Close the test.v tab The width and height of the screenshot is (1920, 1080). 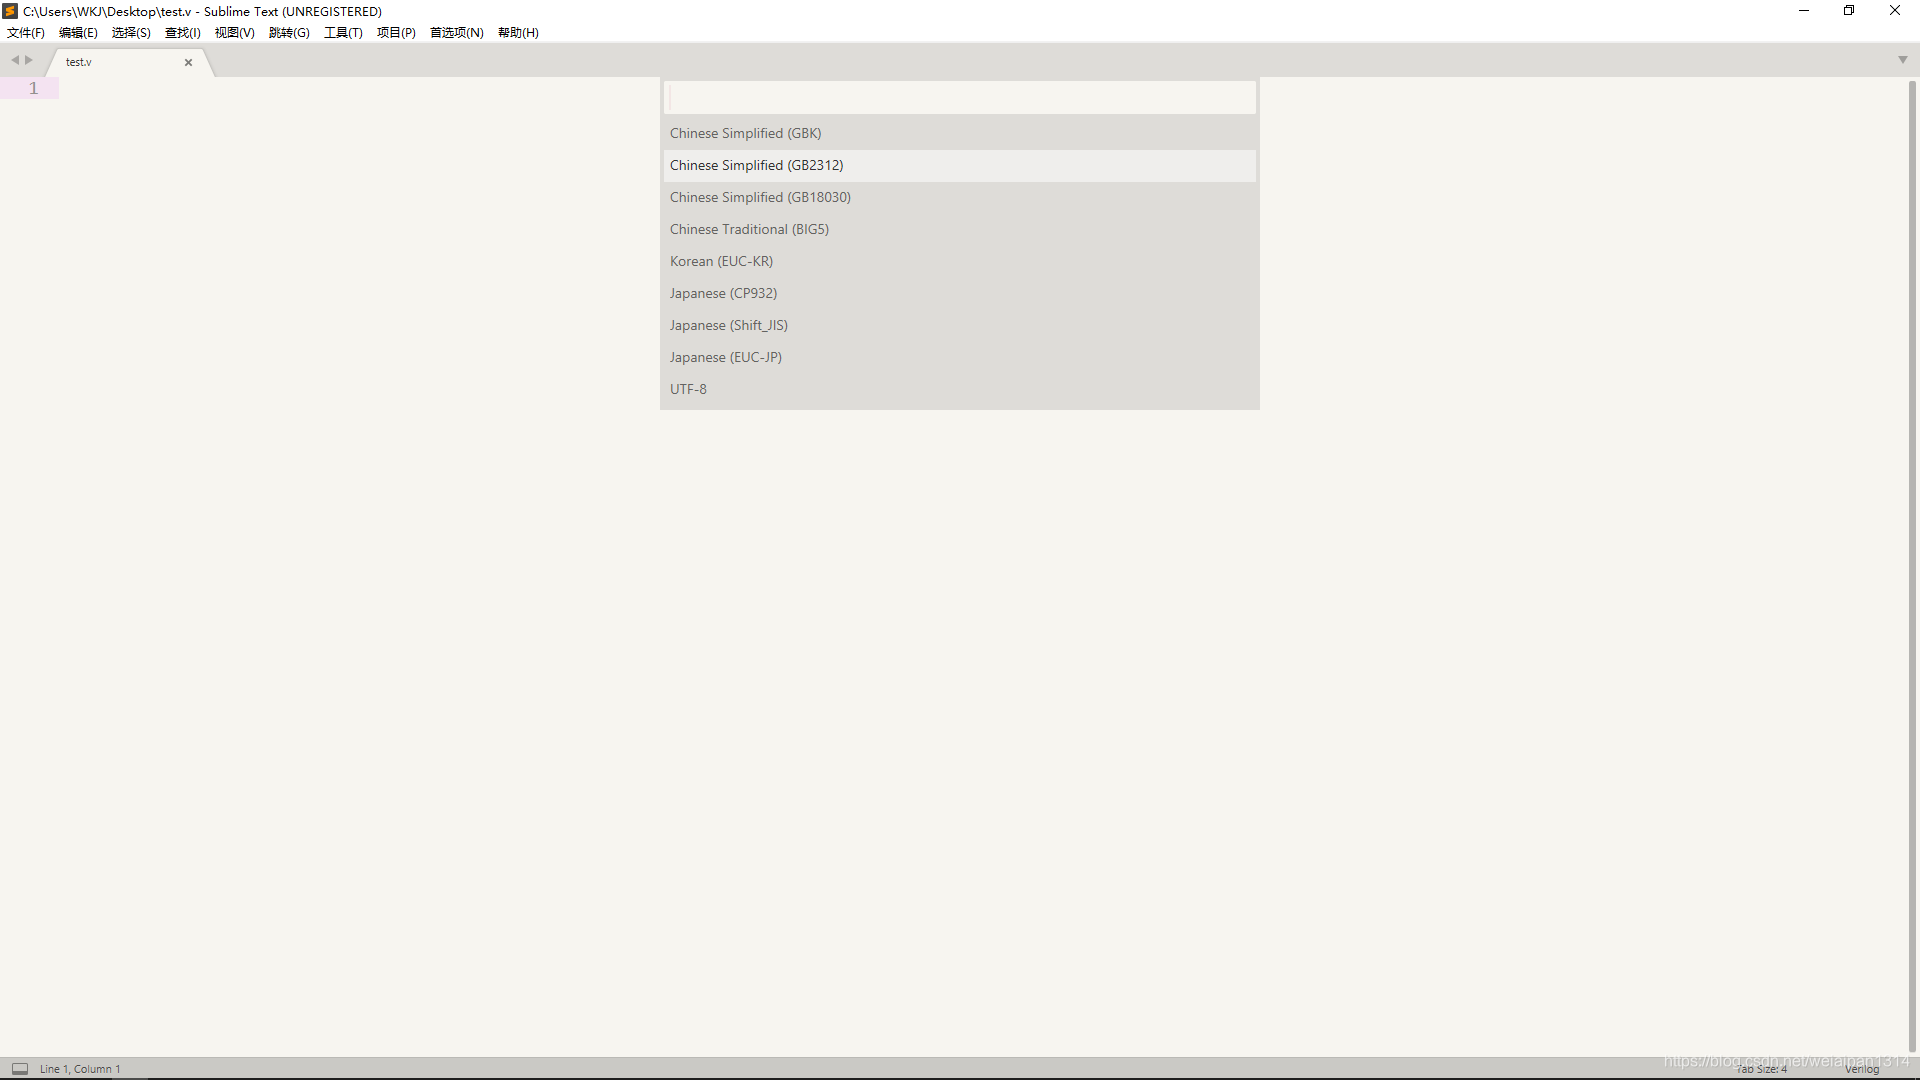tap(188, 62)
